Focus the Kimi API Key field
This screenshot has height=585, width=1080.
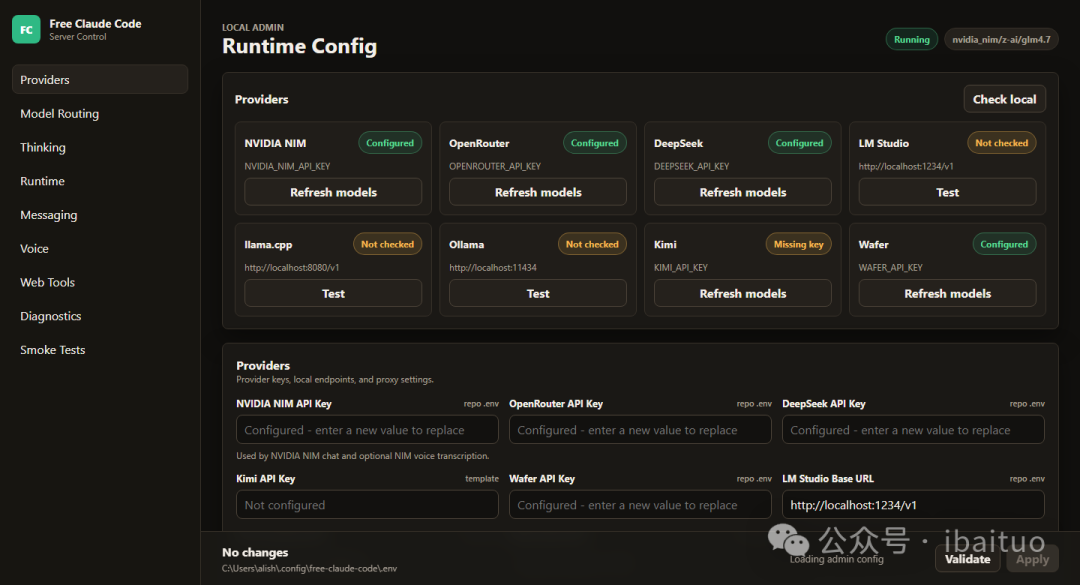pos(367,504)
